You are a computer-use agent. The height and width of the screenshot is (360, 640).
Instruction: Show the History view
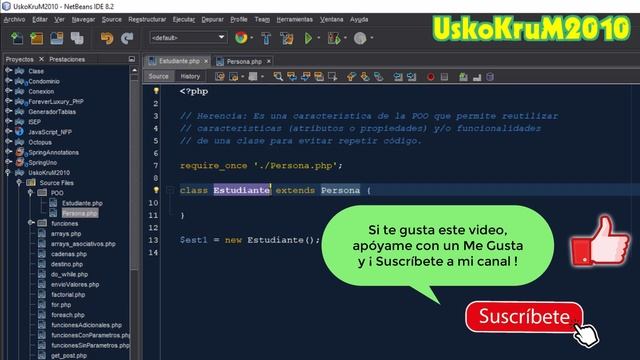pyautogui.click(x=190, y=76)
